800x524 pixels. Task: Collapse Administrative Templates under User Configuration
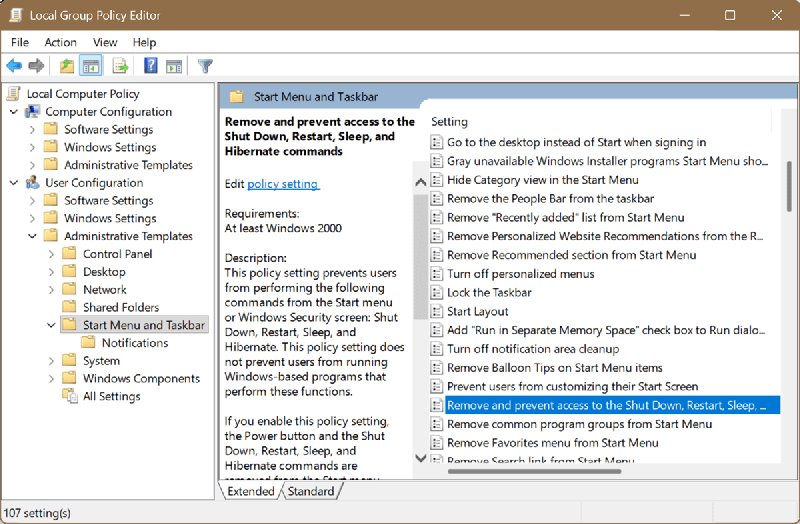(32, 236)
